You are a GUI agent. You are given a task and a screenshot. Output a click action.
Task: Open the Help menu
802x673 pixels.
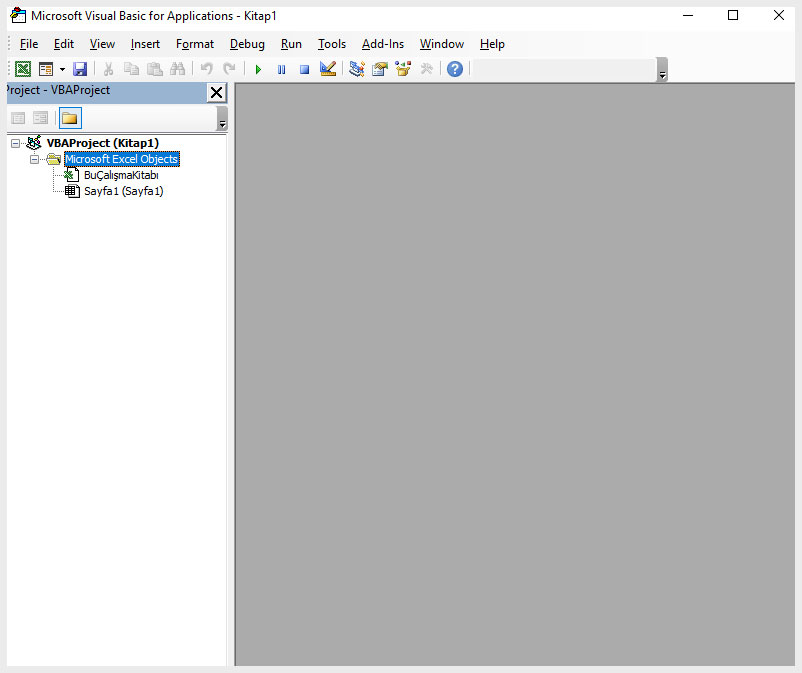[492, 44]
